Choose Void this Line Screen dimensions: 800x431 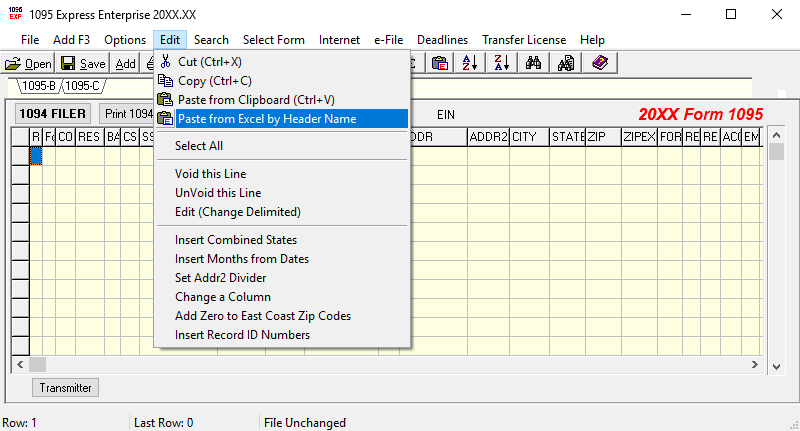(282, 174)
